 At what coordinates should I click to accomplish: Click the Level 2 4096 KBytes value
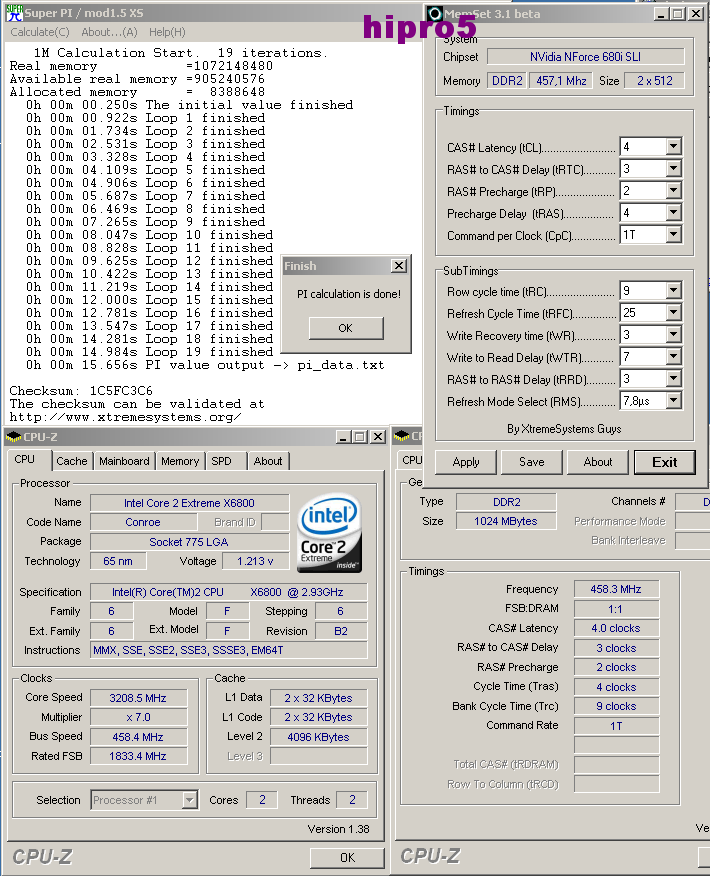(318, 737)
